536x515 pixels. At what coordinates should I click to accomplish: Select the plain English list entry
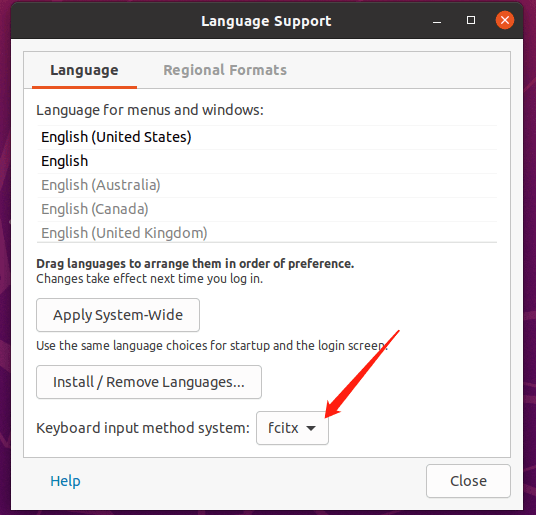(267, 161)
